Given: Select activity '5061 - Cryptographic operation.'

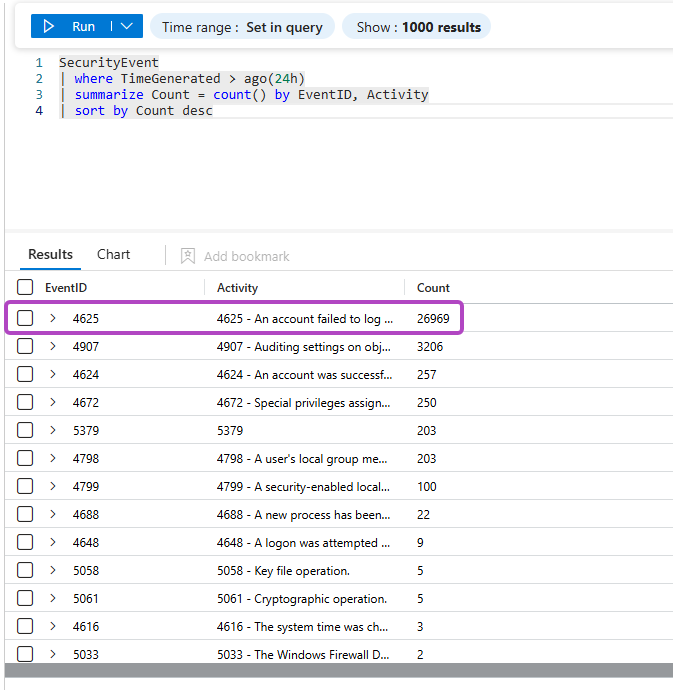Looking at the screenshot, I should pyautogui.click(x=302, y=598).
